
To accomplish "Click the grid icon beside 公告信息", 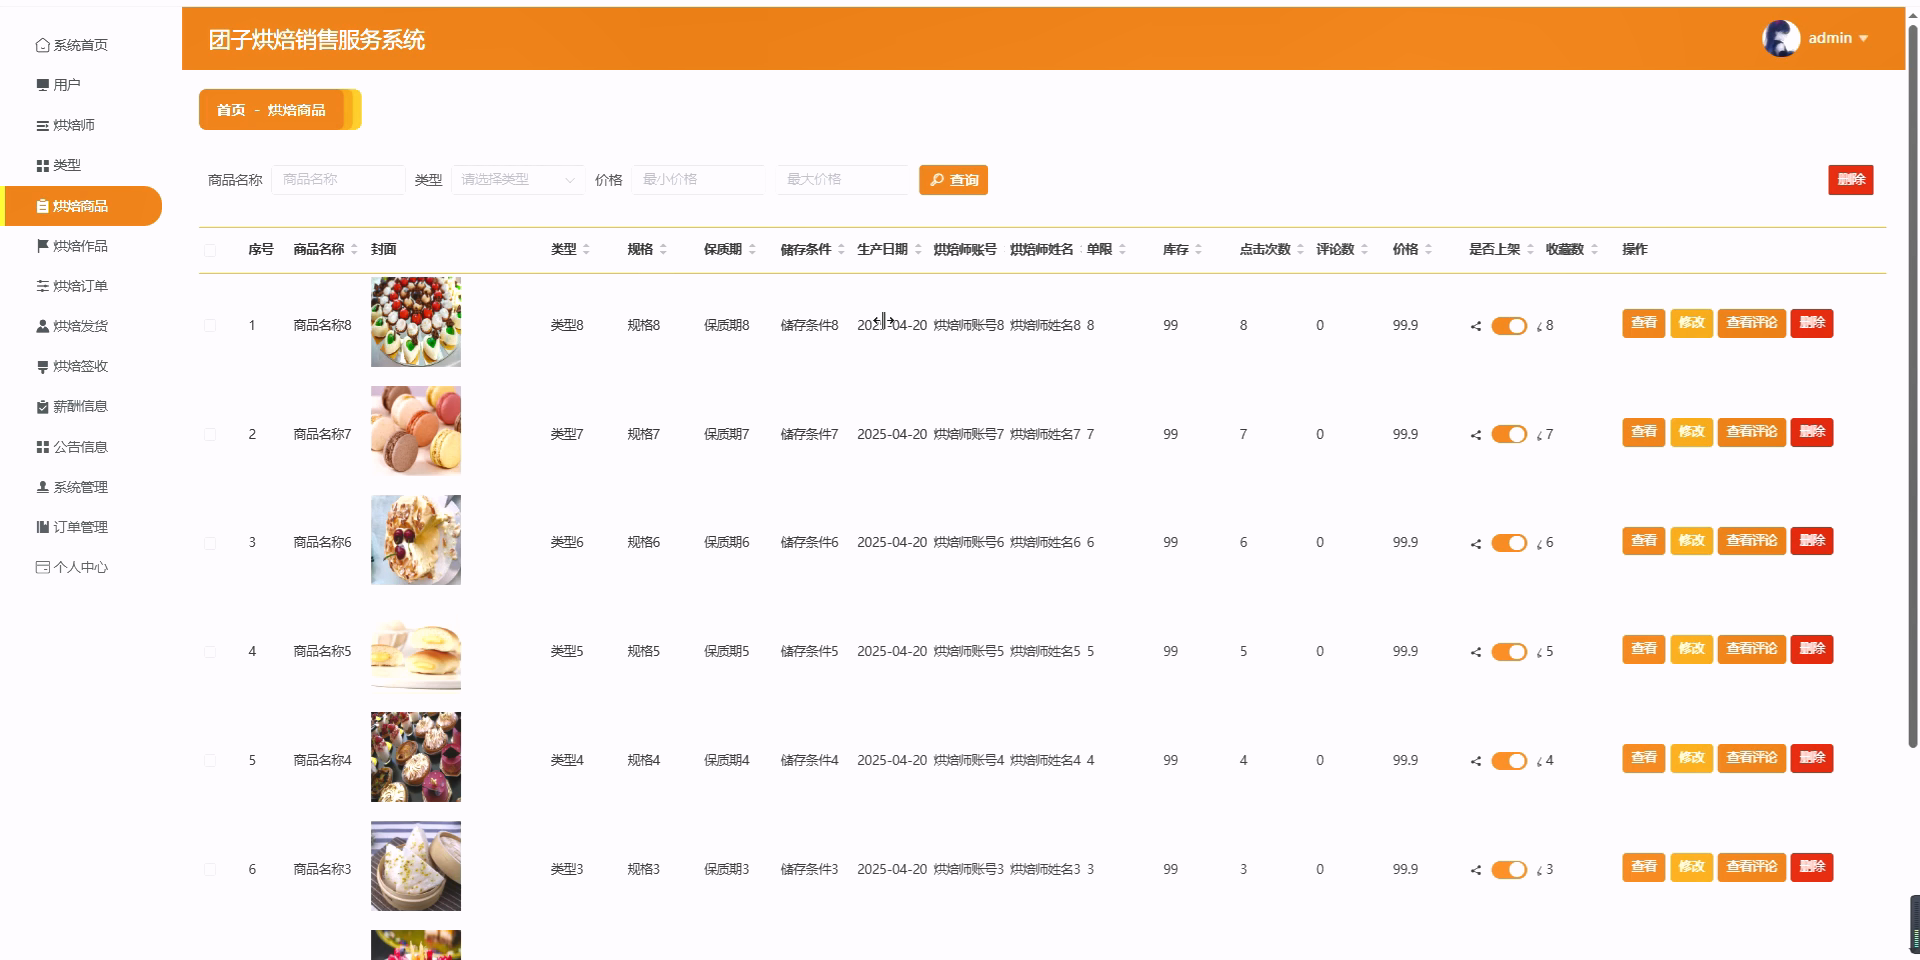I will (x=42, y=447).
